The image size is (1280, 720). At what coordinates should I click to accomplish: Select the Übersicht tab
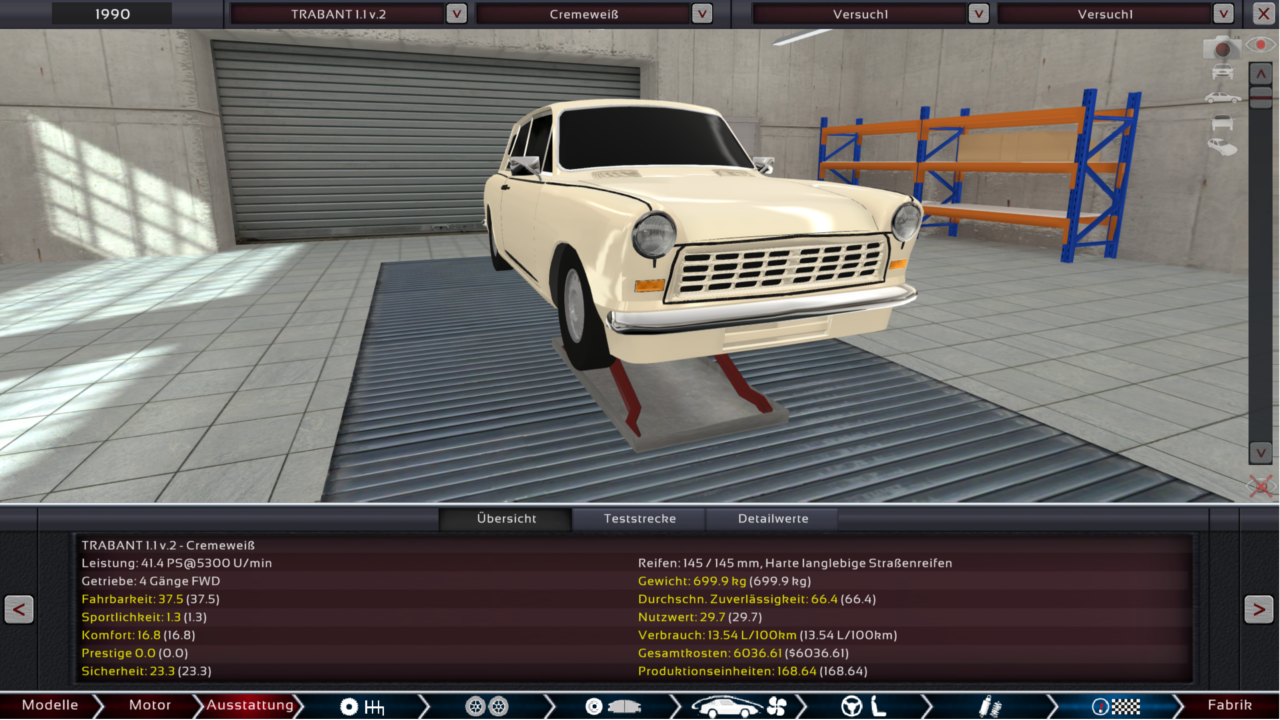click(x=506, y=519)
